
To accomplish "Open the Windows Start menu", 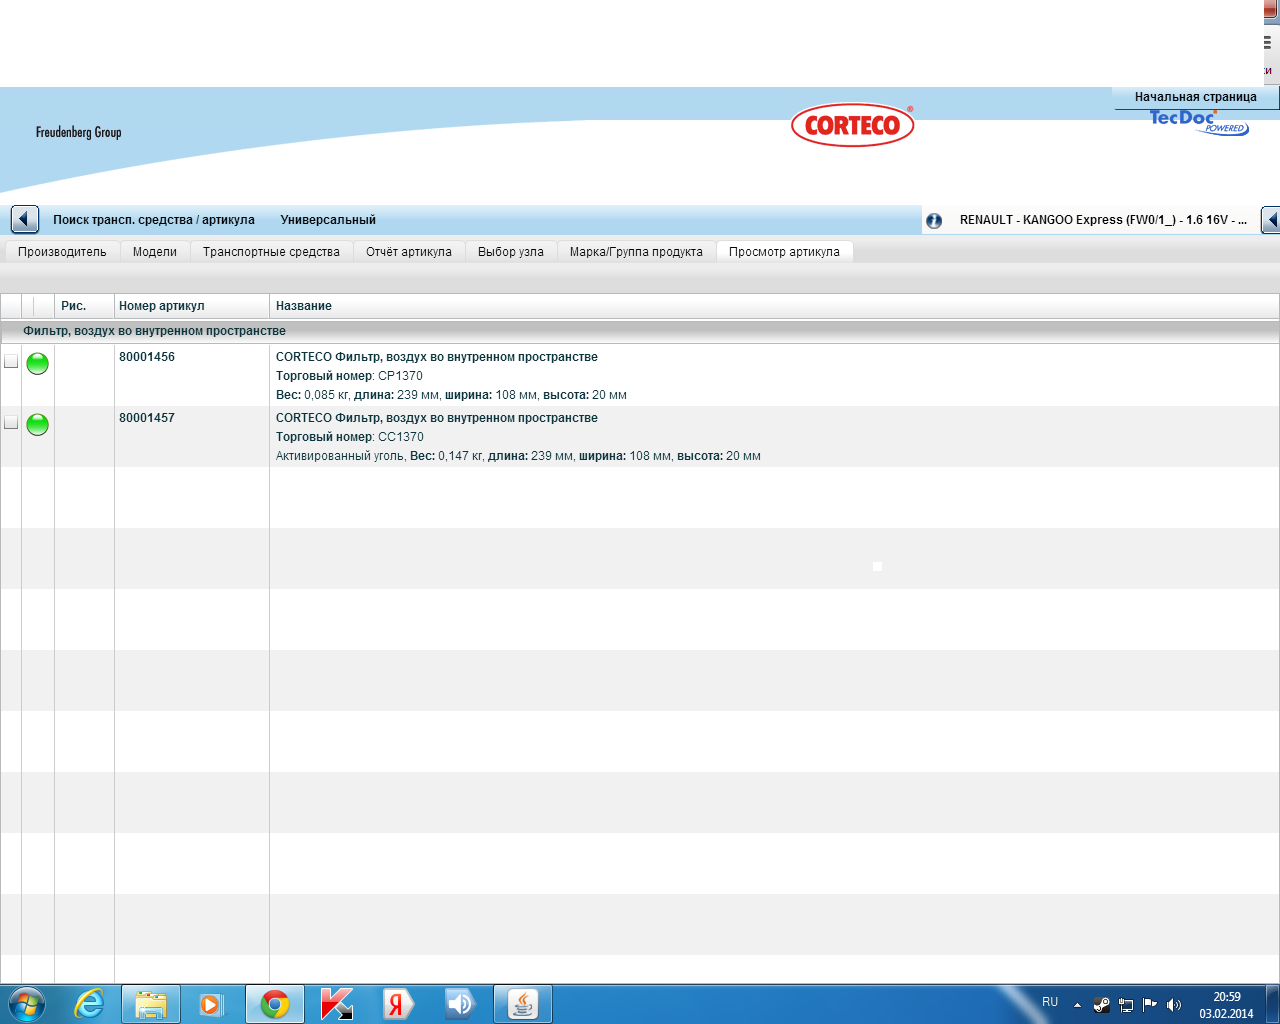I will 27,1004.
